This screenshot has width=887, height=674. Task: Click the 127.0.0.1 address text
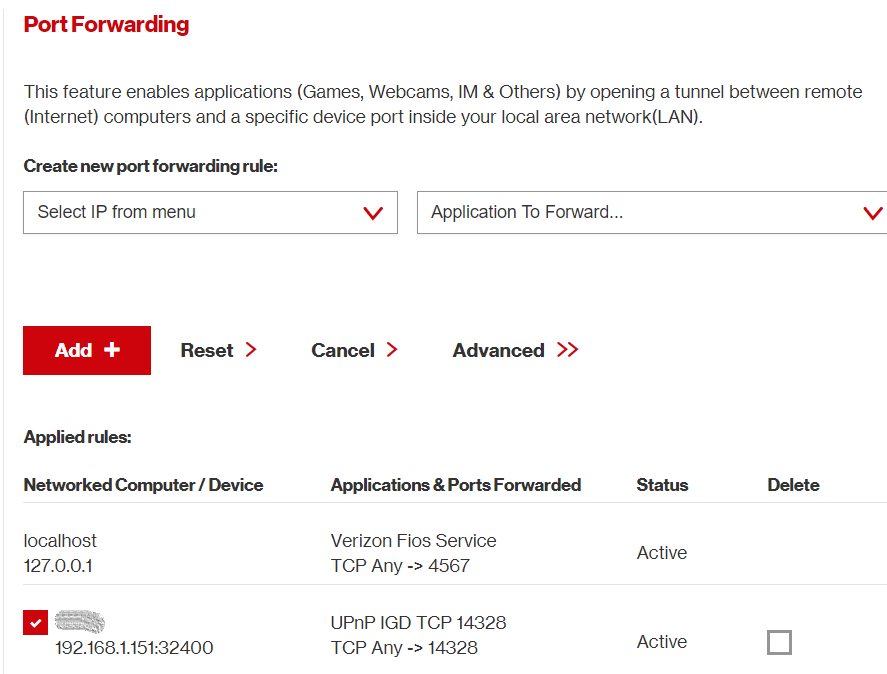(58, 565)
